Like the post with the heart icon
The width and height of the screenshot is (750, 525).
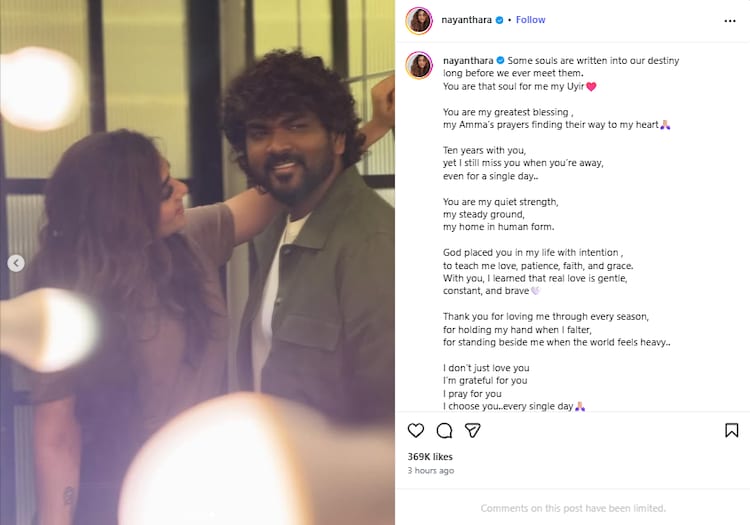416,430
